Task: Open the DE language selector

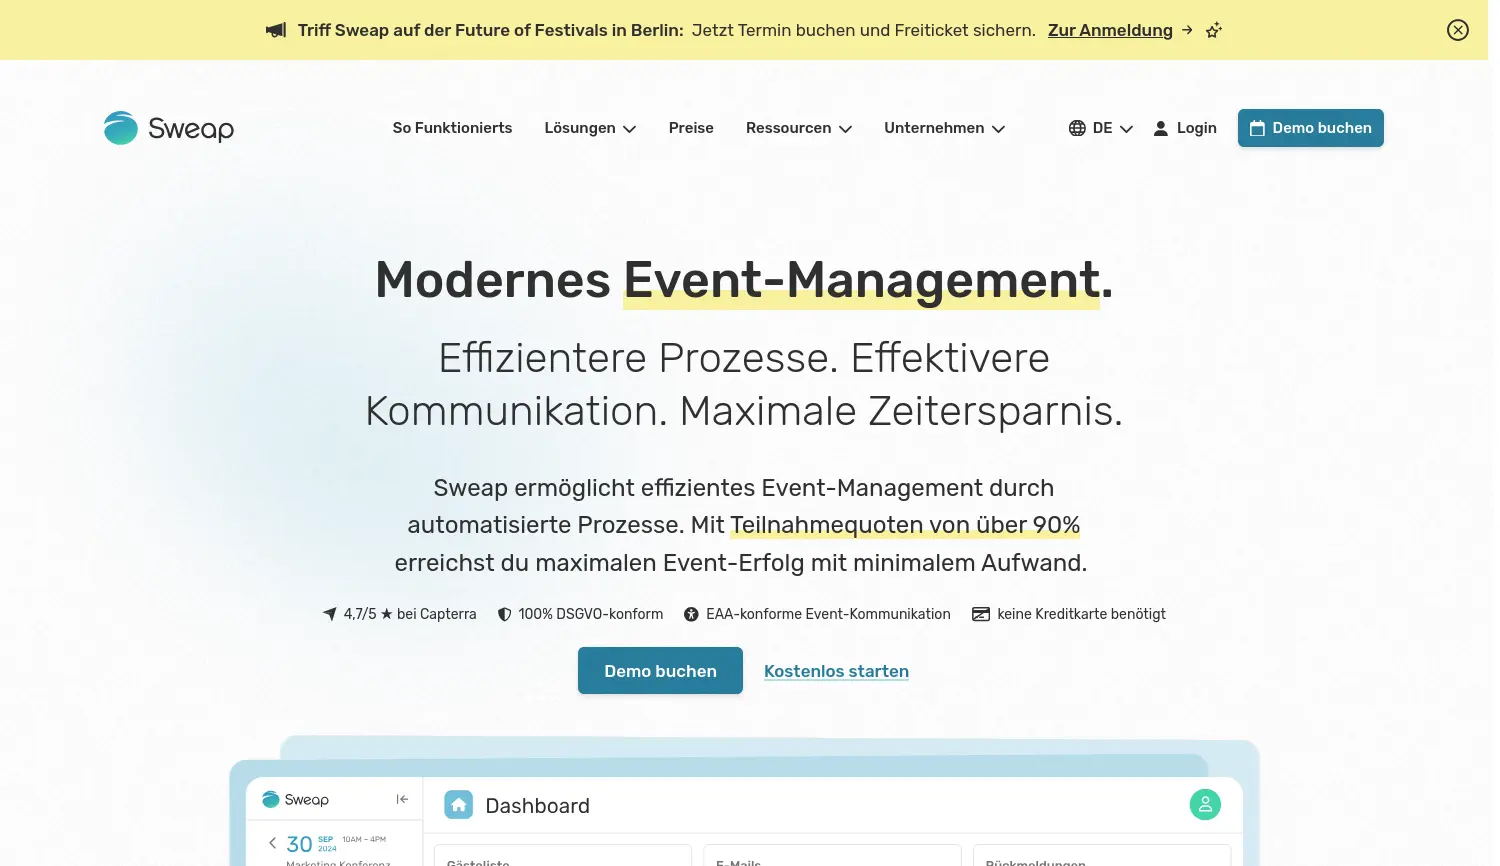Action: click(1112, 128)
